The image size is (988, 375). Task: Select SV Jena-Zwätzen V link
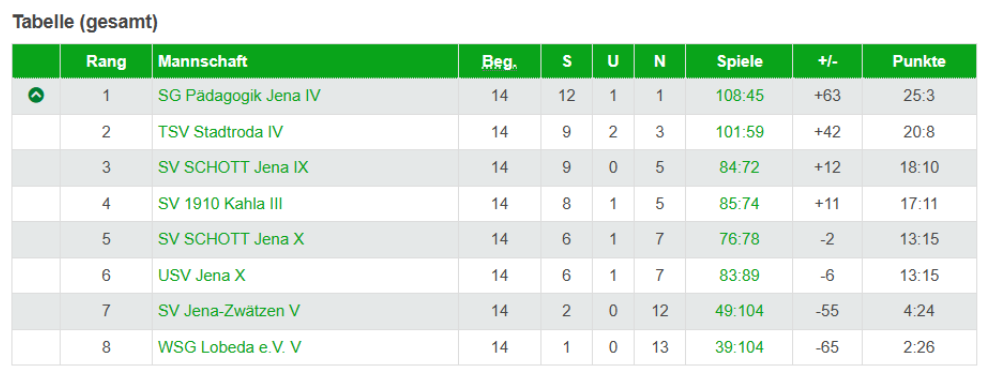[229, 311]
